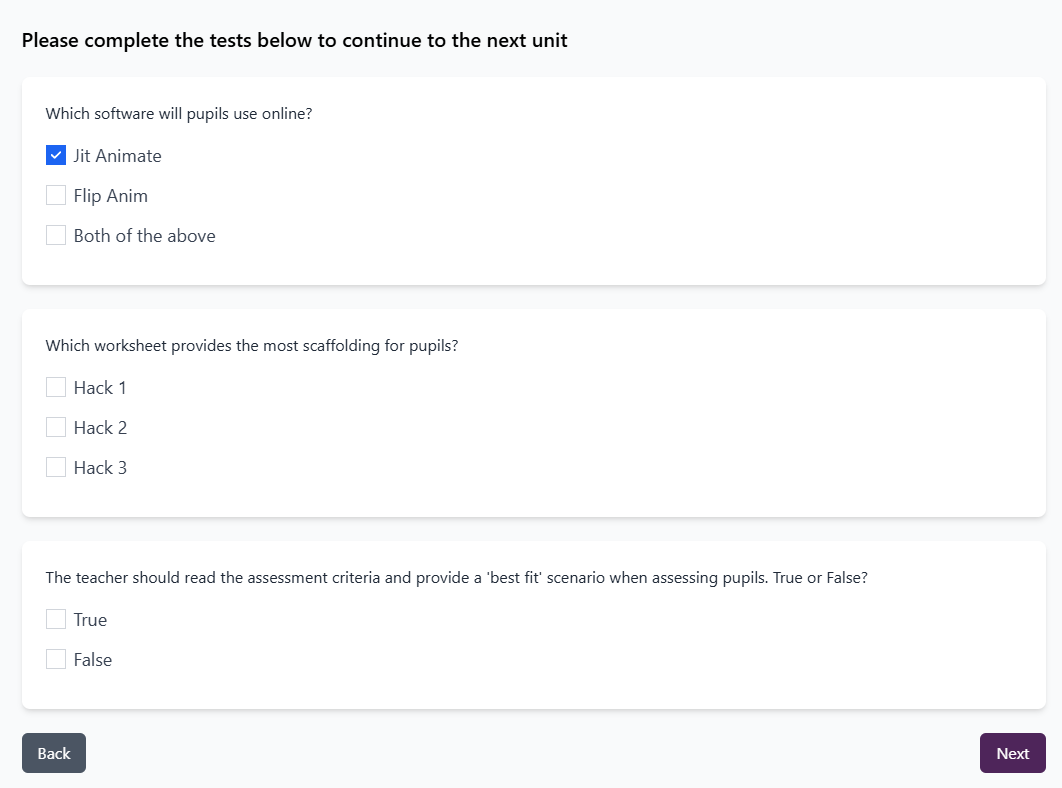Check the 'Both of the above' box
Image resolution: width=1062 pixels, height=788 pixels.
click(56, 236)
